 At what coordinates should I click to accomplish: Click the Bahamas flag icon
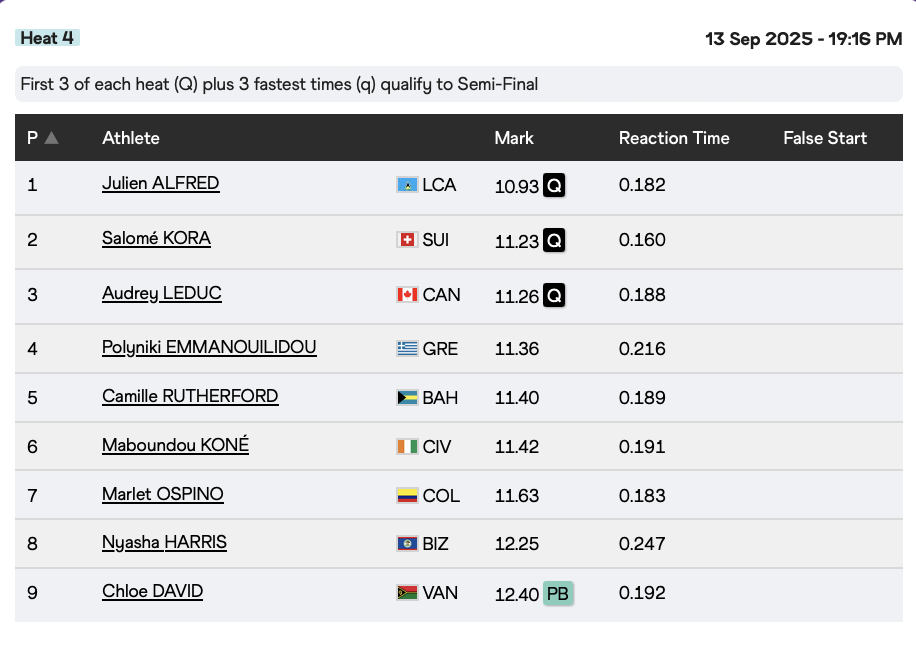[407, 398]
